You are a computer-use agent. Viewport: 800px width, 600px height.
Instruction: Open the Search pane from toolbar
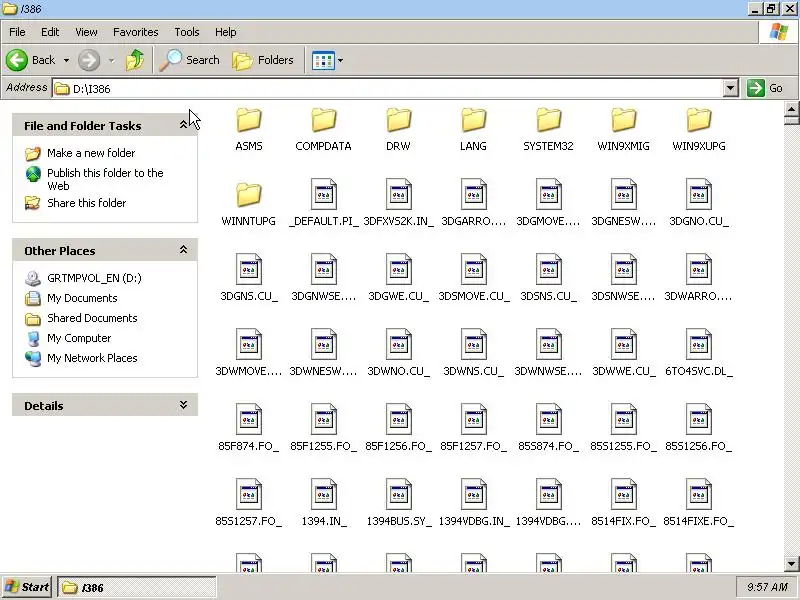point(189,60)
